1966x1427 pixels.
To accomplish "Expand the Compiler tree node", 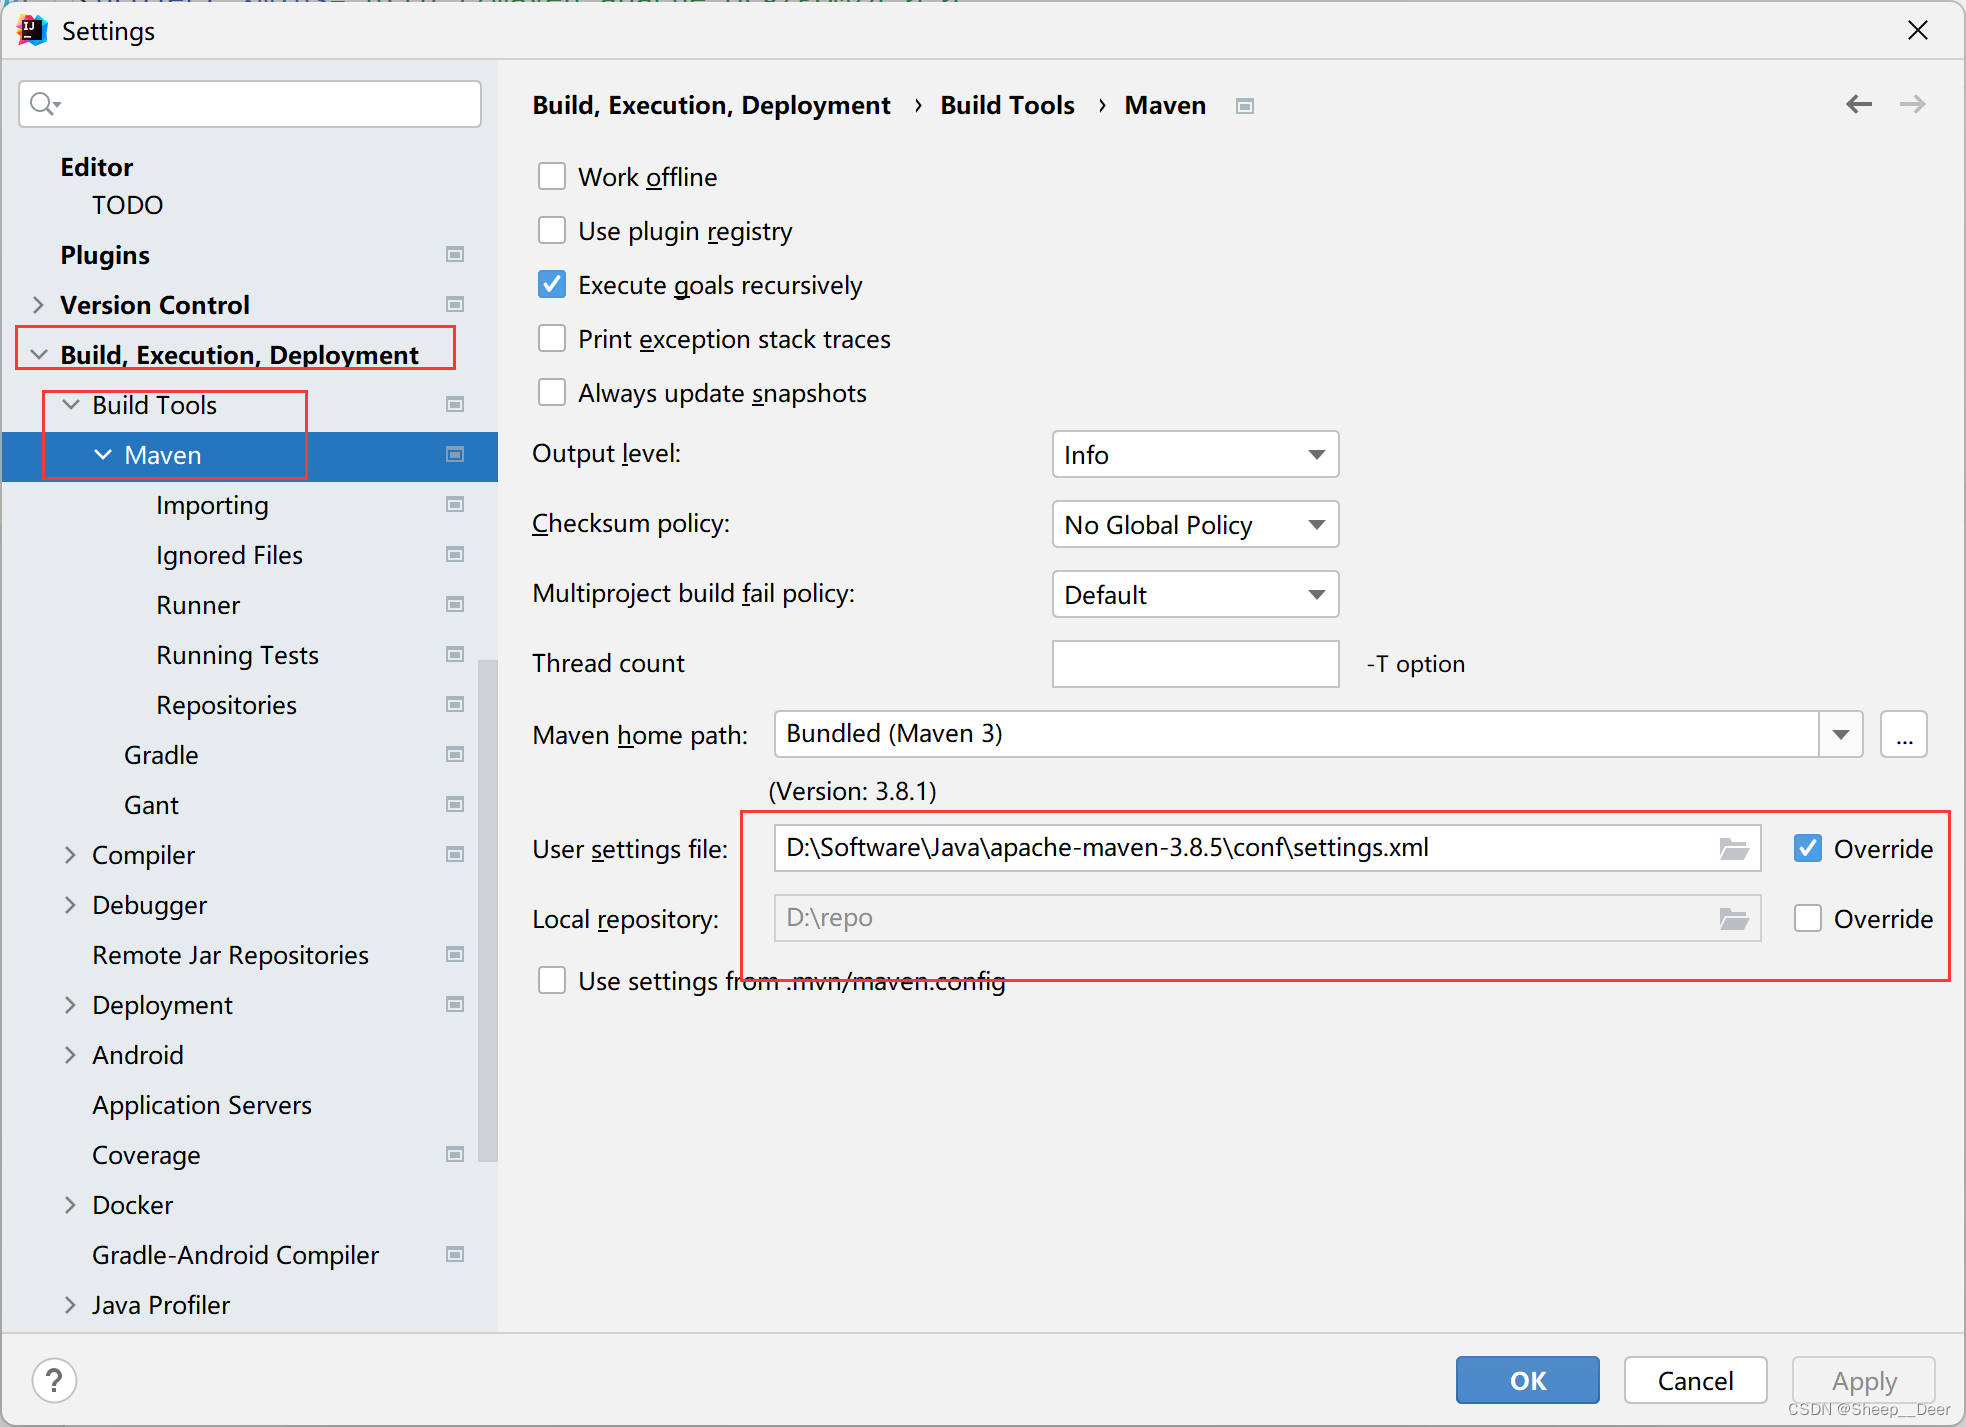I will pos(70,854).
